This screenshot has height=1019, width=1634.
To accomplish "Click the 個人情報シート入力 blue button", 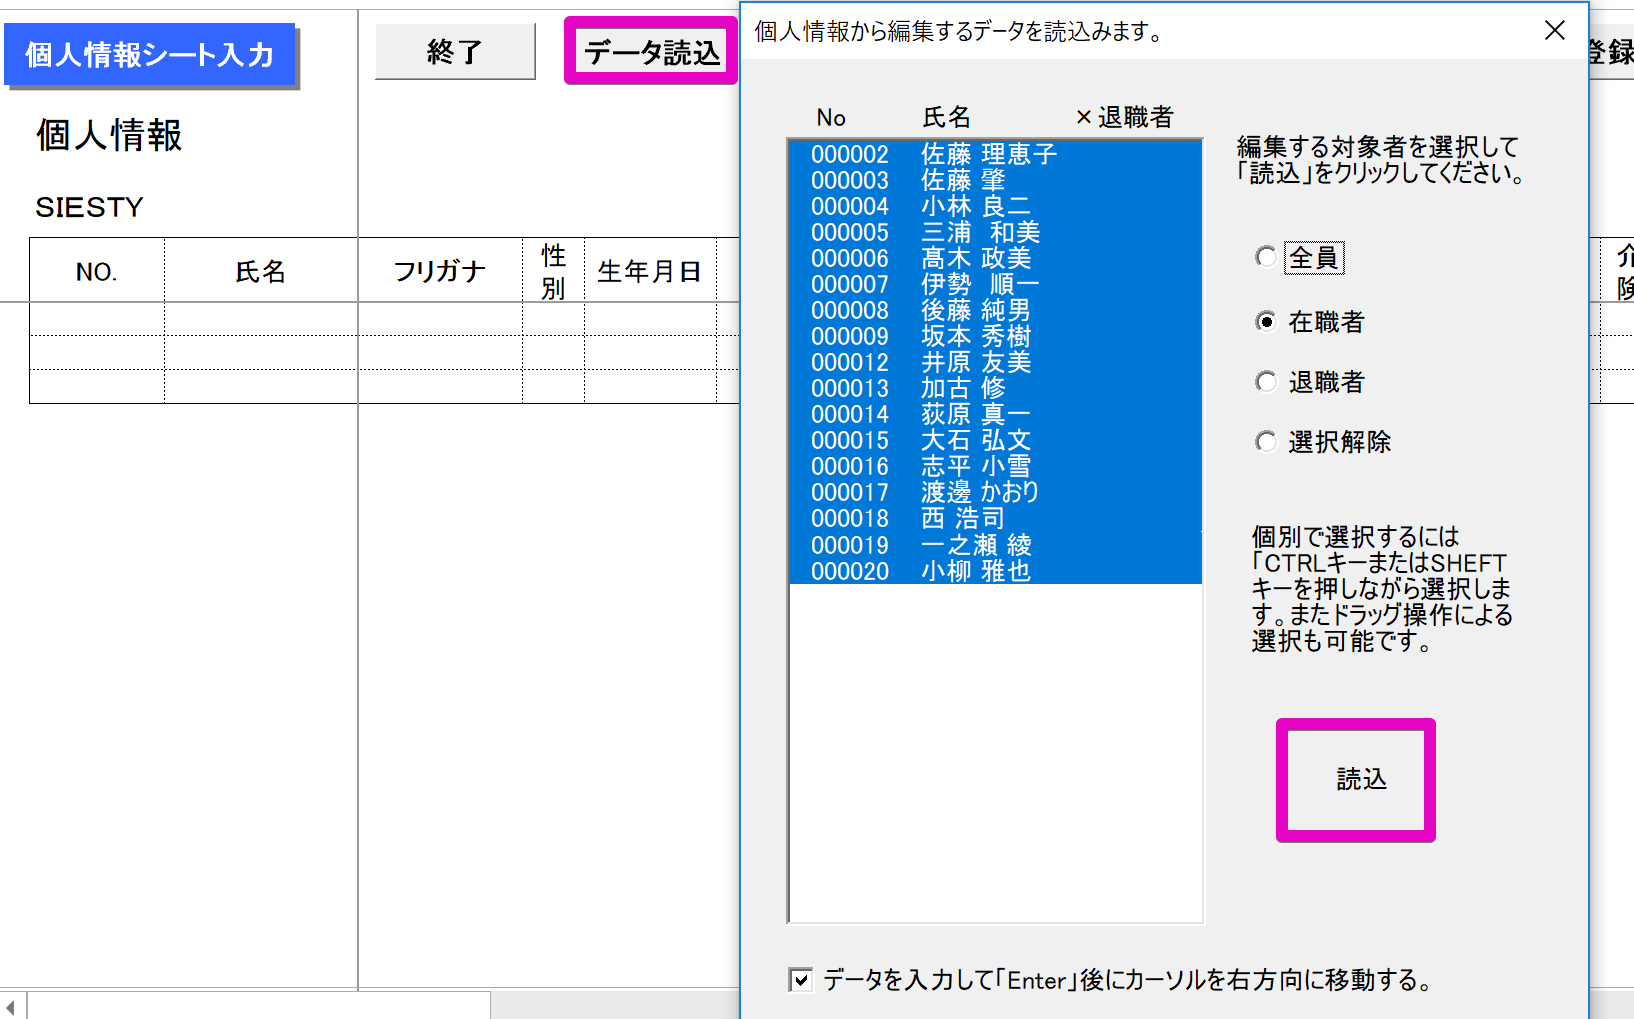I will point(150,54).
